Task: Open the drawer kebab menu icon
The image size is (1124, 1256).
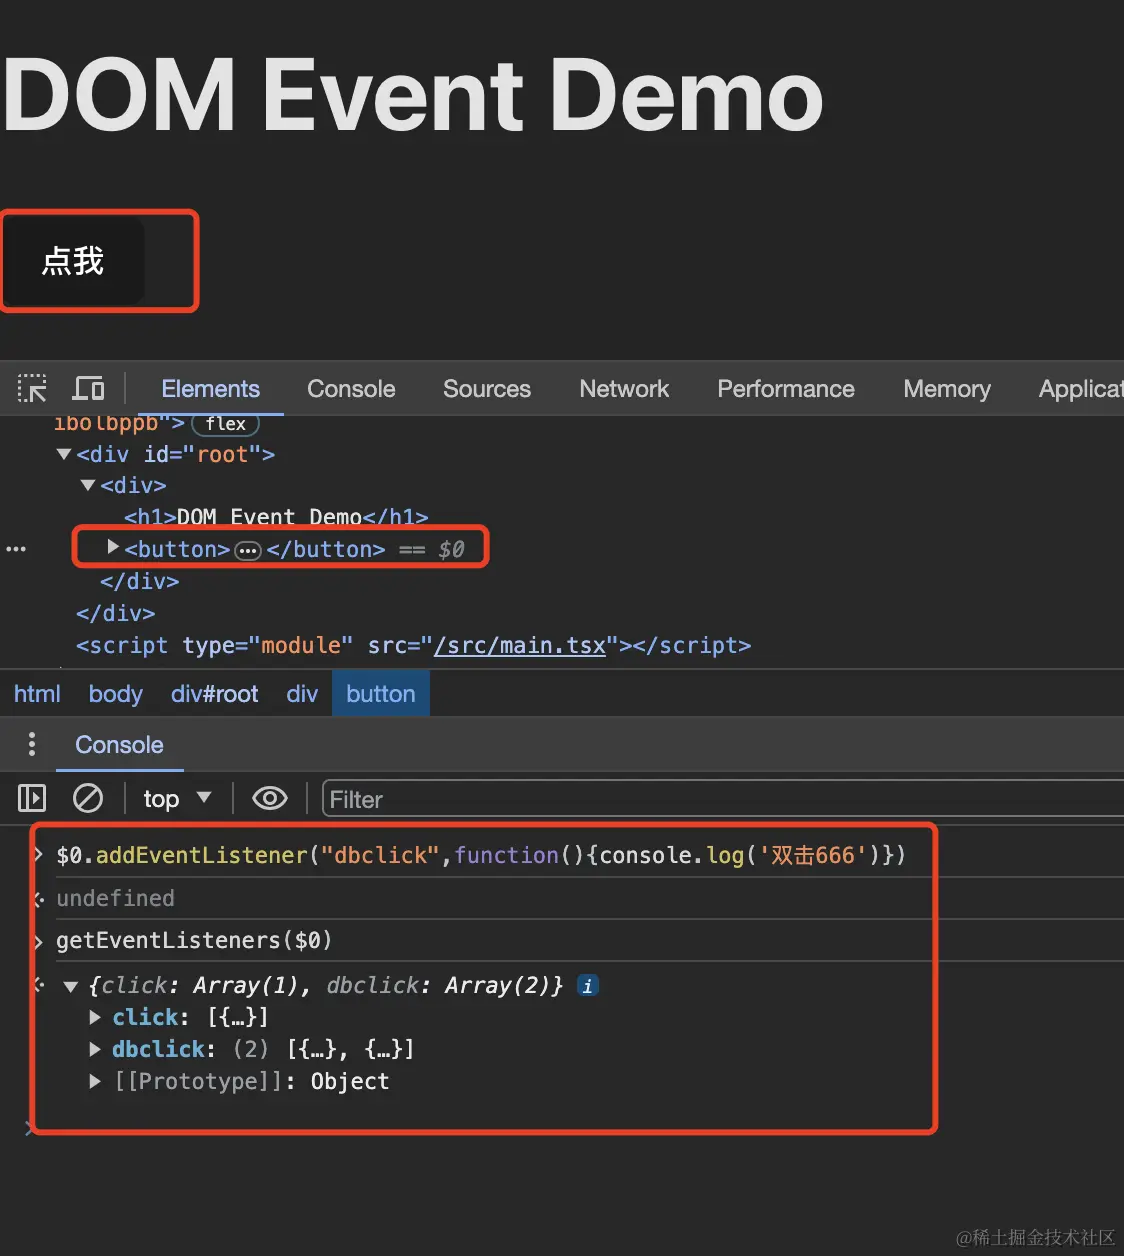Action: pyautogui.click(x=32, y=744)
